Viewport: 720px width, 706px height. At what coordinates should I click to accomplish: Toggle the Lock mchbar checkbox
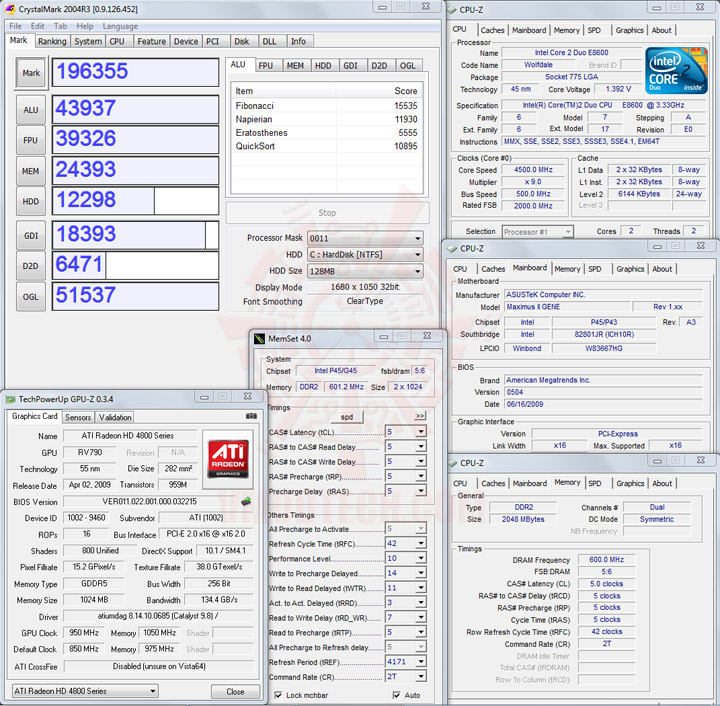pos(277,694)
